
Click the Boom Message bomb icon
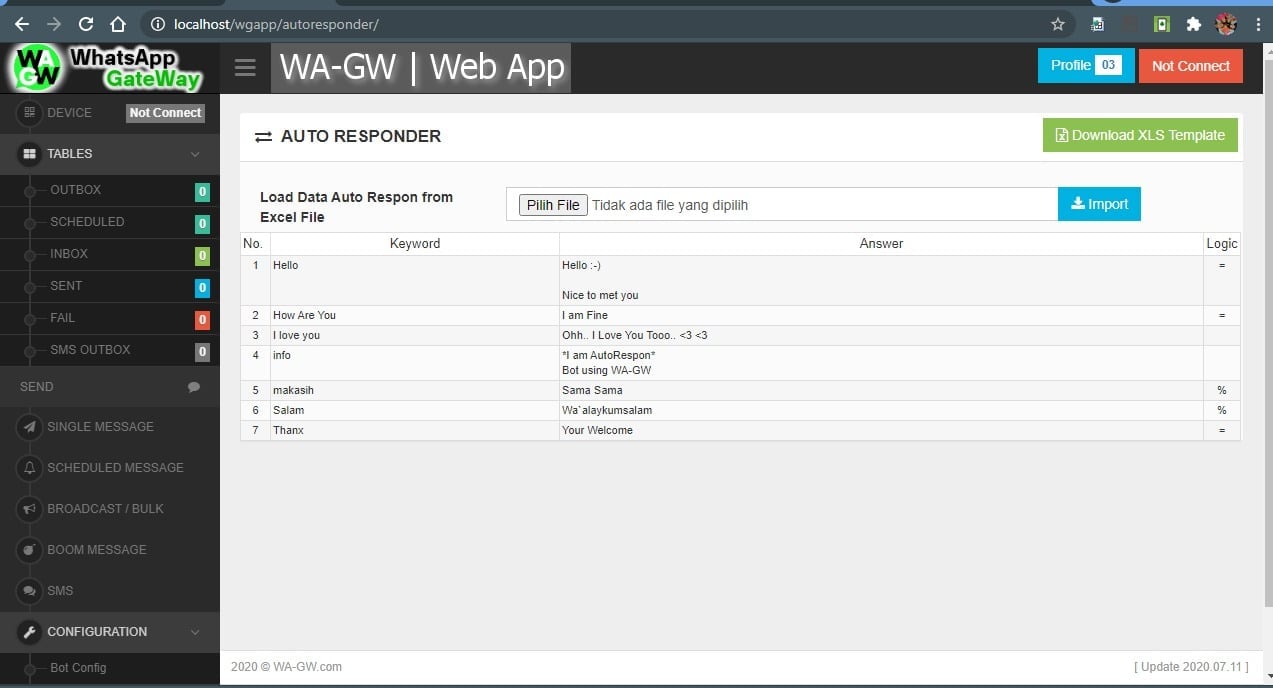pos(30,550)
